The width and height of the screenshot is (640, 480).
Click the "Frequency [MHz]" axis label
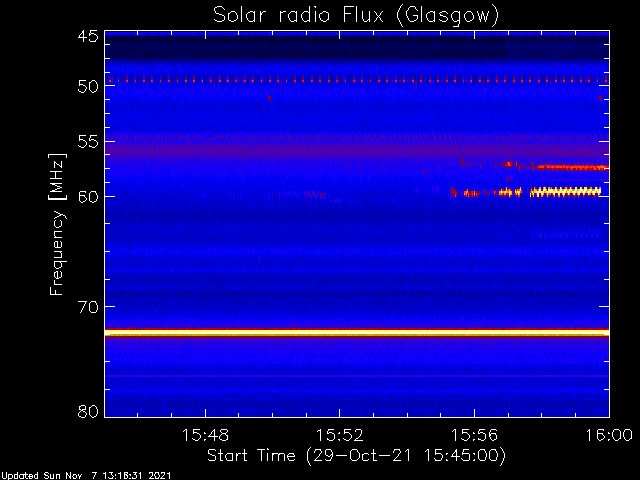pos(57,224)
